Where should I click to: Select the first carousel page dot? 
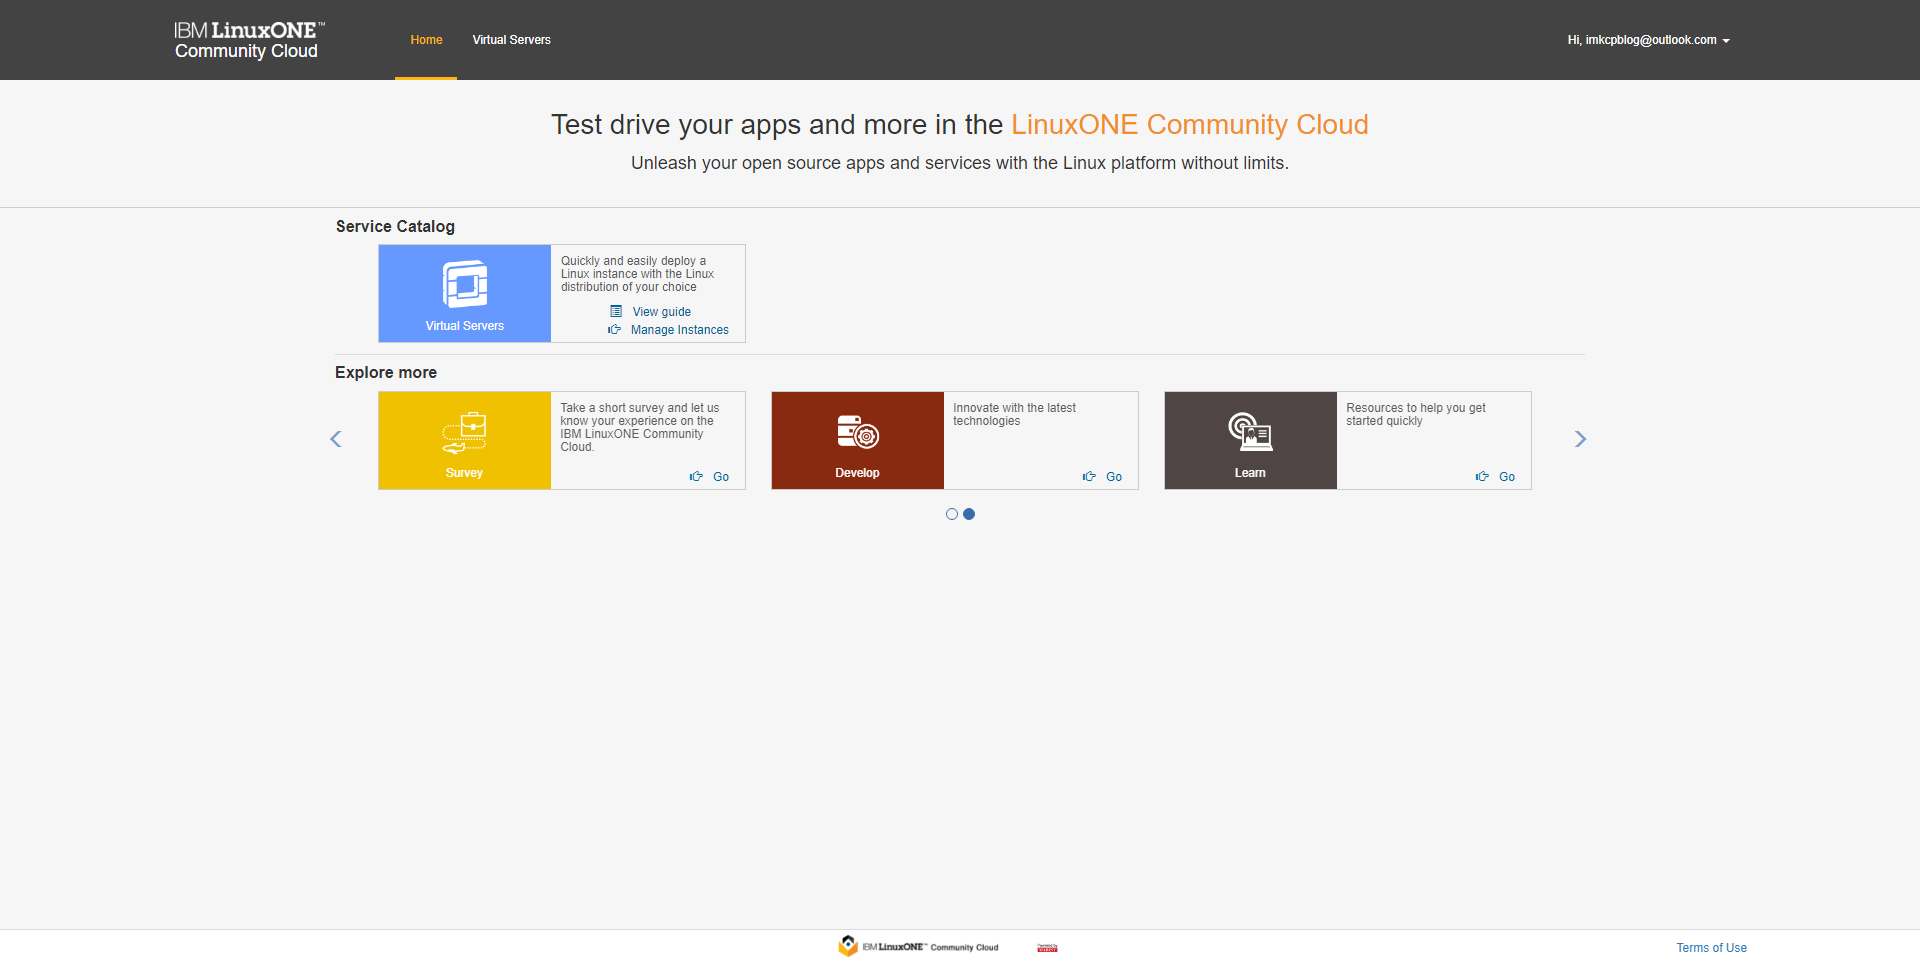[x=952, y=514]
